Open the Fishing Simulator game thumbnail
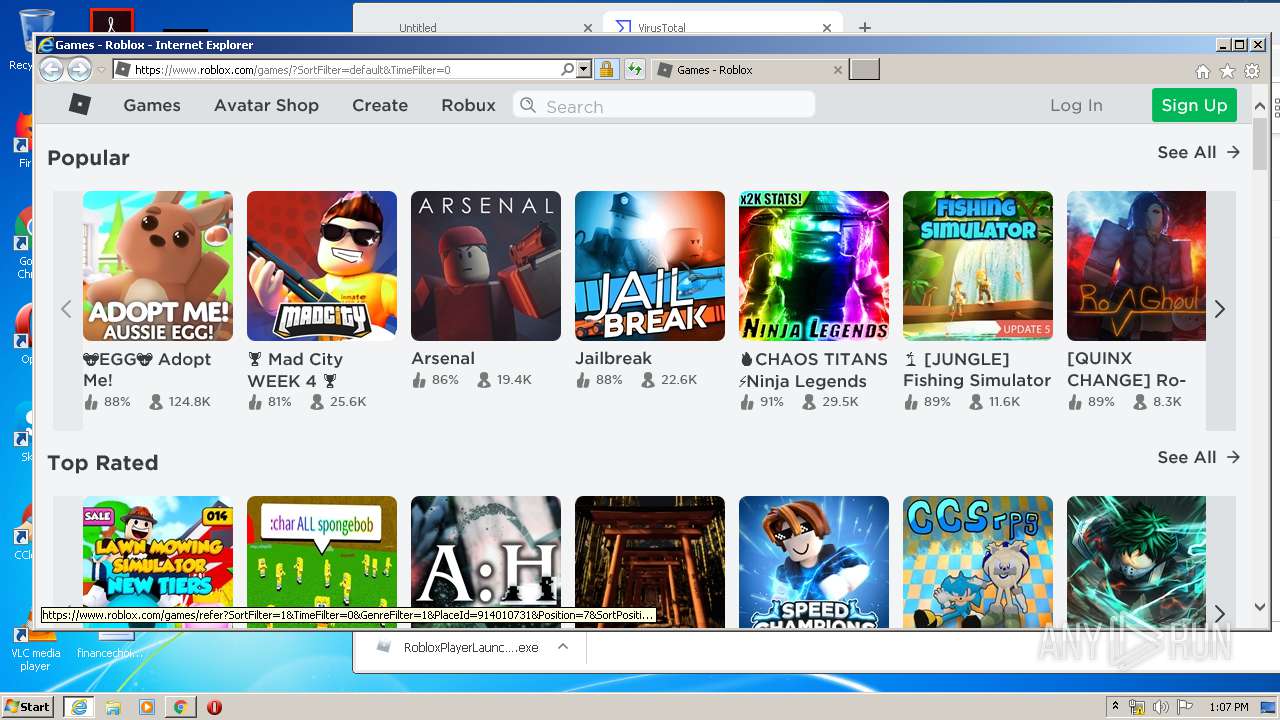Image resolution: width=1280 pixels, height=720 pixels. click(978, 266)
